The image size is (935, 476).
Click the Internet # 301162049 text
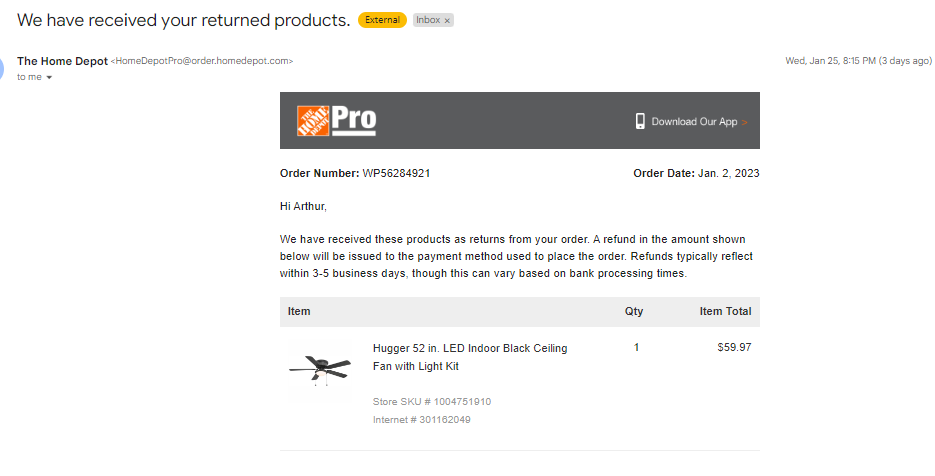point(422,419)
